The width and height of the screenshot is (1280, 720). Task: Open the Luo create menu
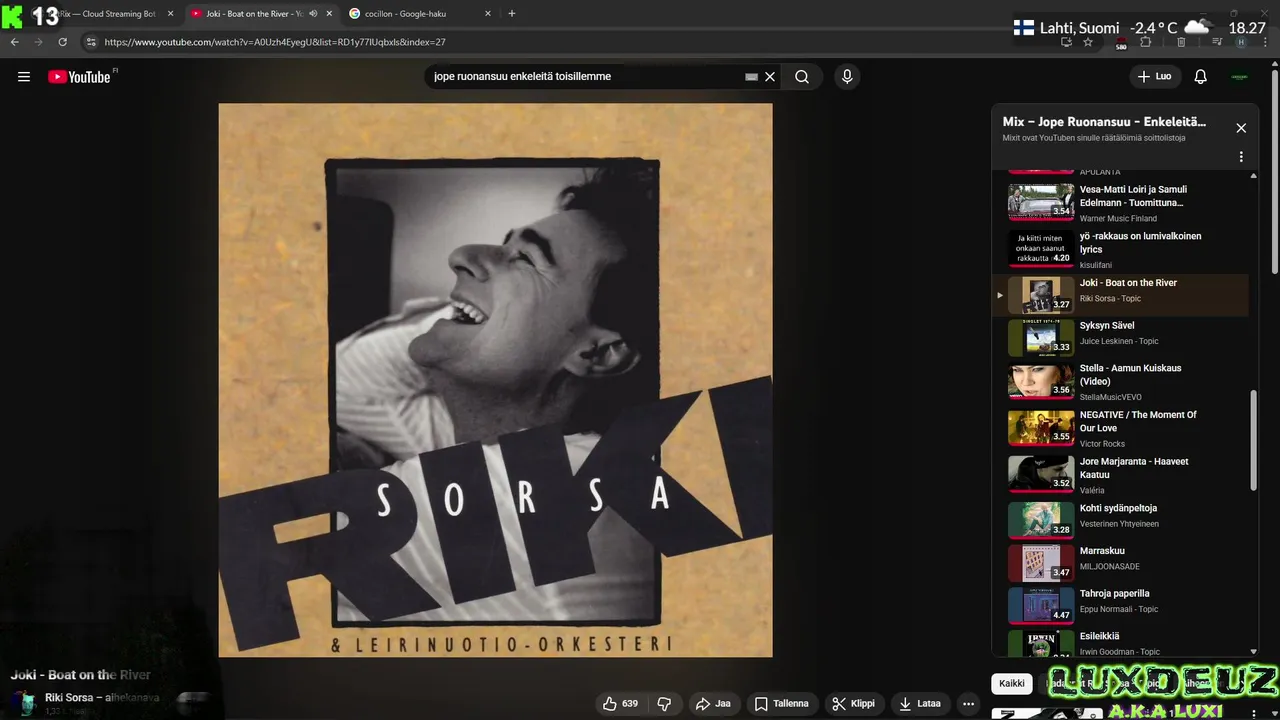(x=1154, y=77)
